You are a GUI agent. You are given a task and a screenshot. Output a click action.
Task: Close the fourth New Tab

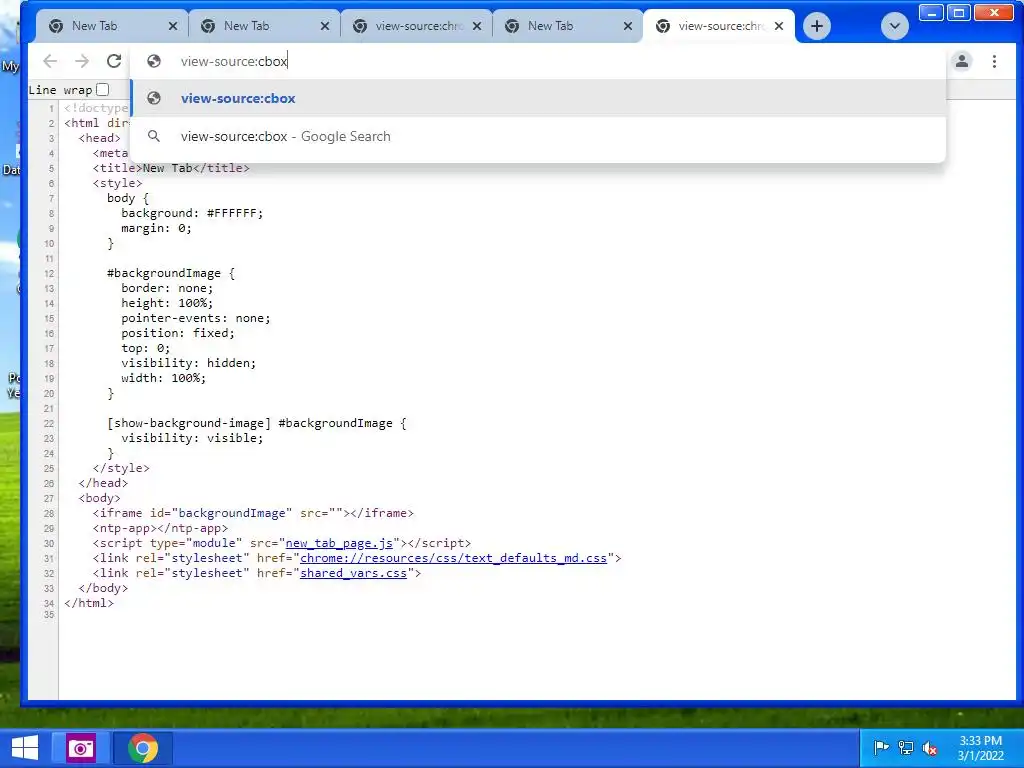pyautogui.click(x=628, y=26)
